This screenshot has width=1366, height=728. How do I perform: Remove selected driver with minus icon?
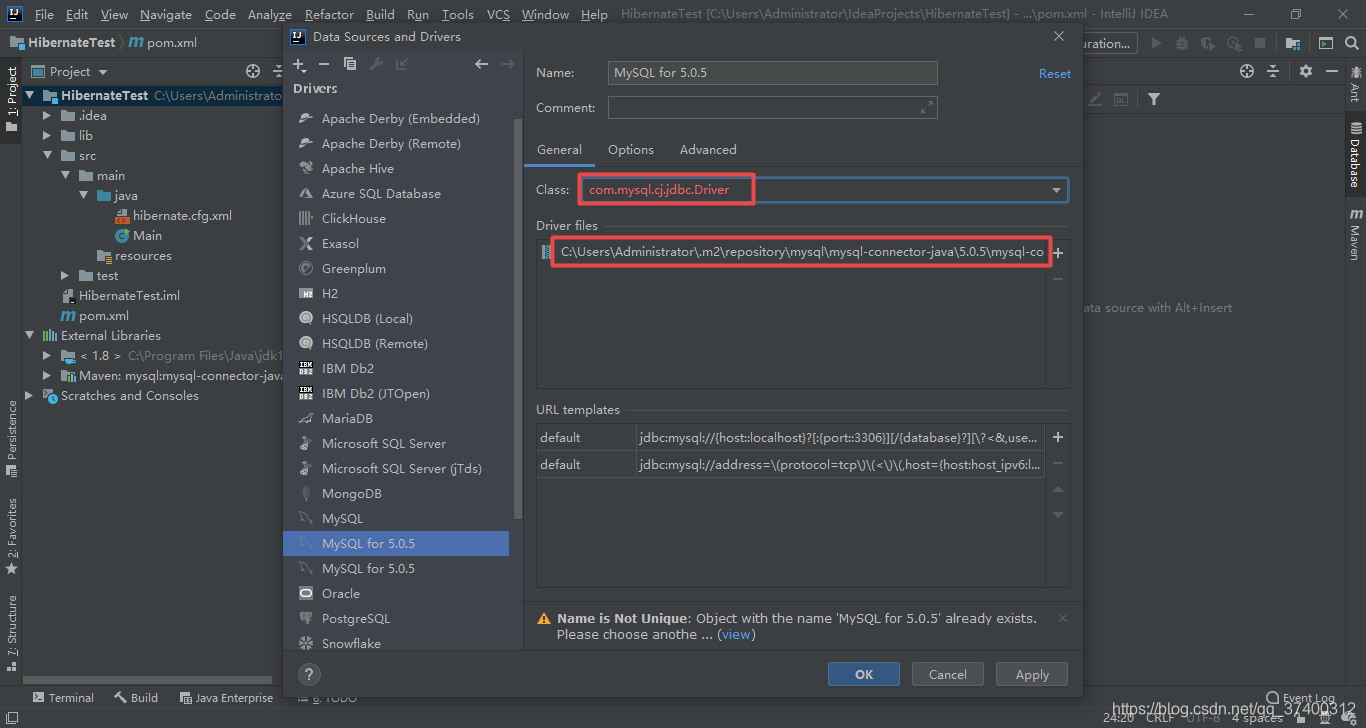coord(323,64)
